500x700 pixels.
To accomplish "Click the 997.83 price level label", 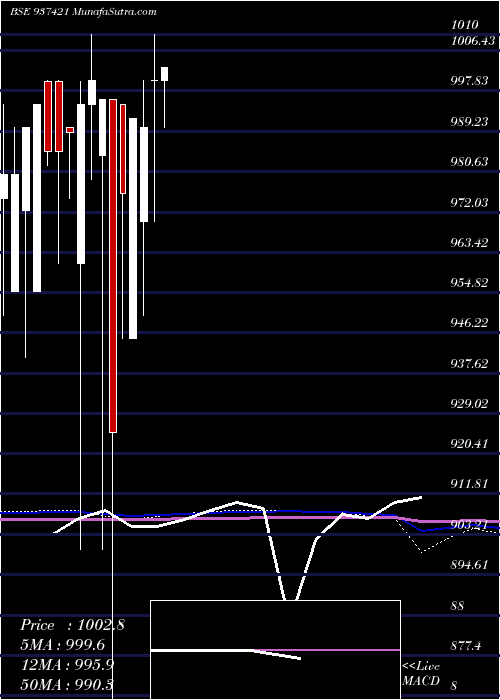I will tap(470, 81).
